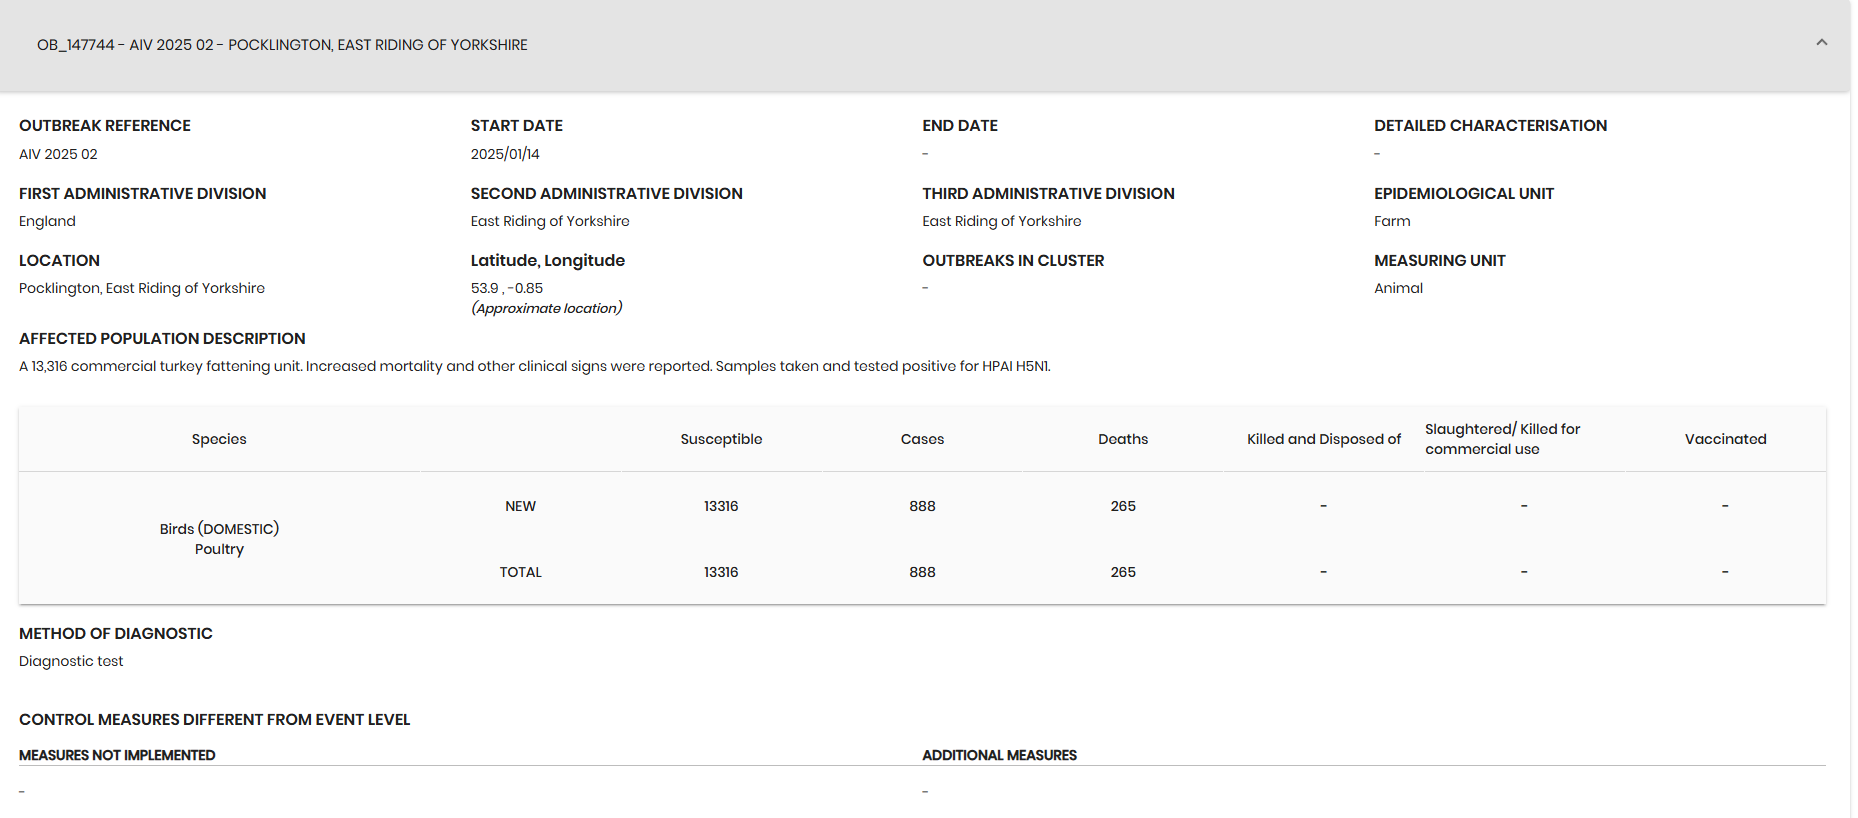The width and height of the screenshot is (1858, 818).
Task: Click the TOTAL row label
Action: coord(520,572)
